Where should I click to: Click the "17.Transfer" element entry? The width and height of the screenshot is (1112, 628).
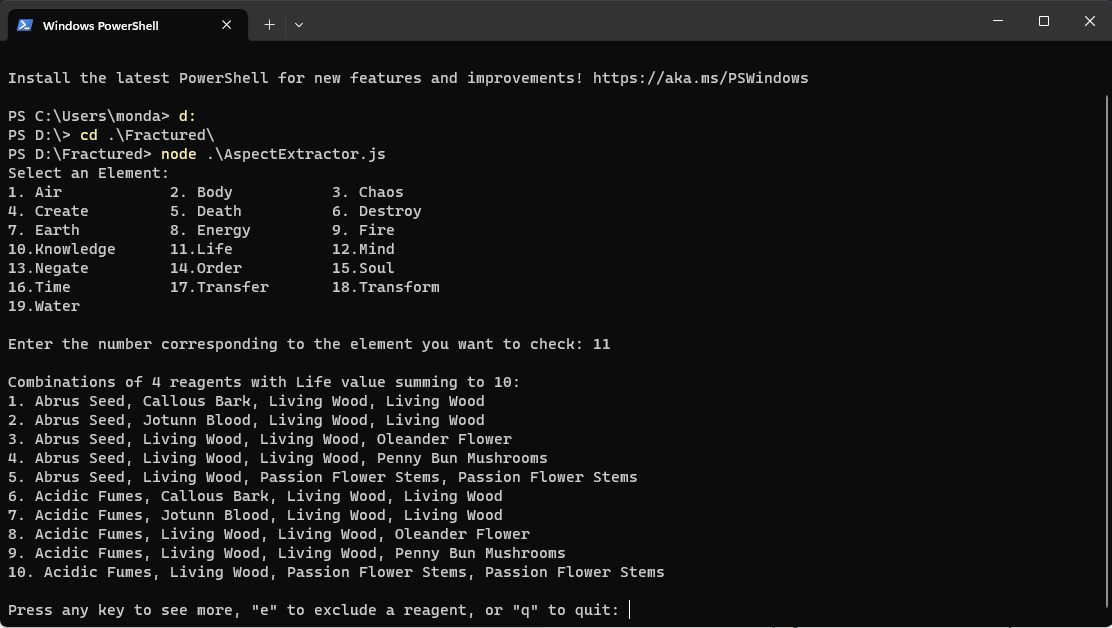coord(219,287)
